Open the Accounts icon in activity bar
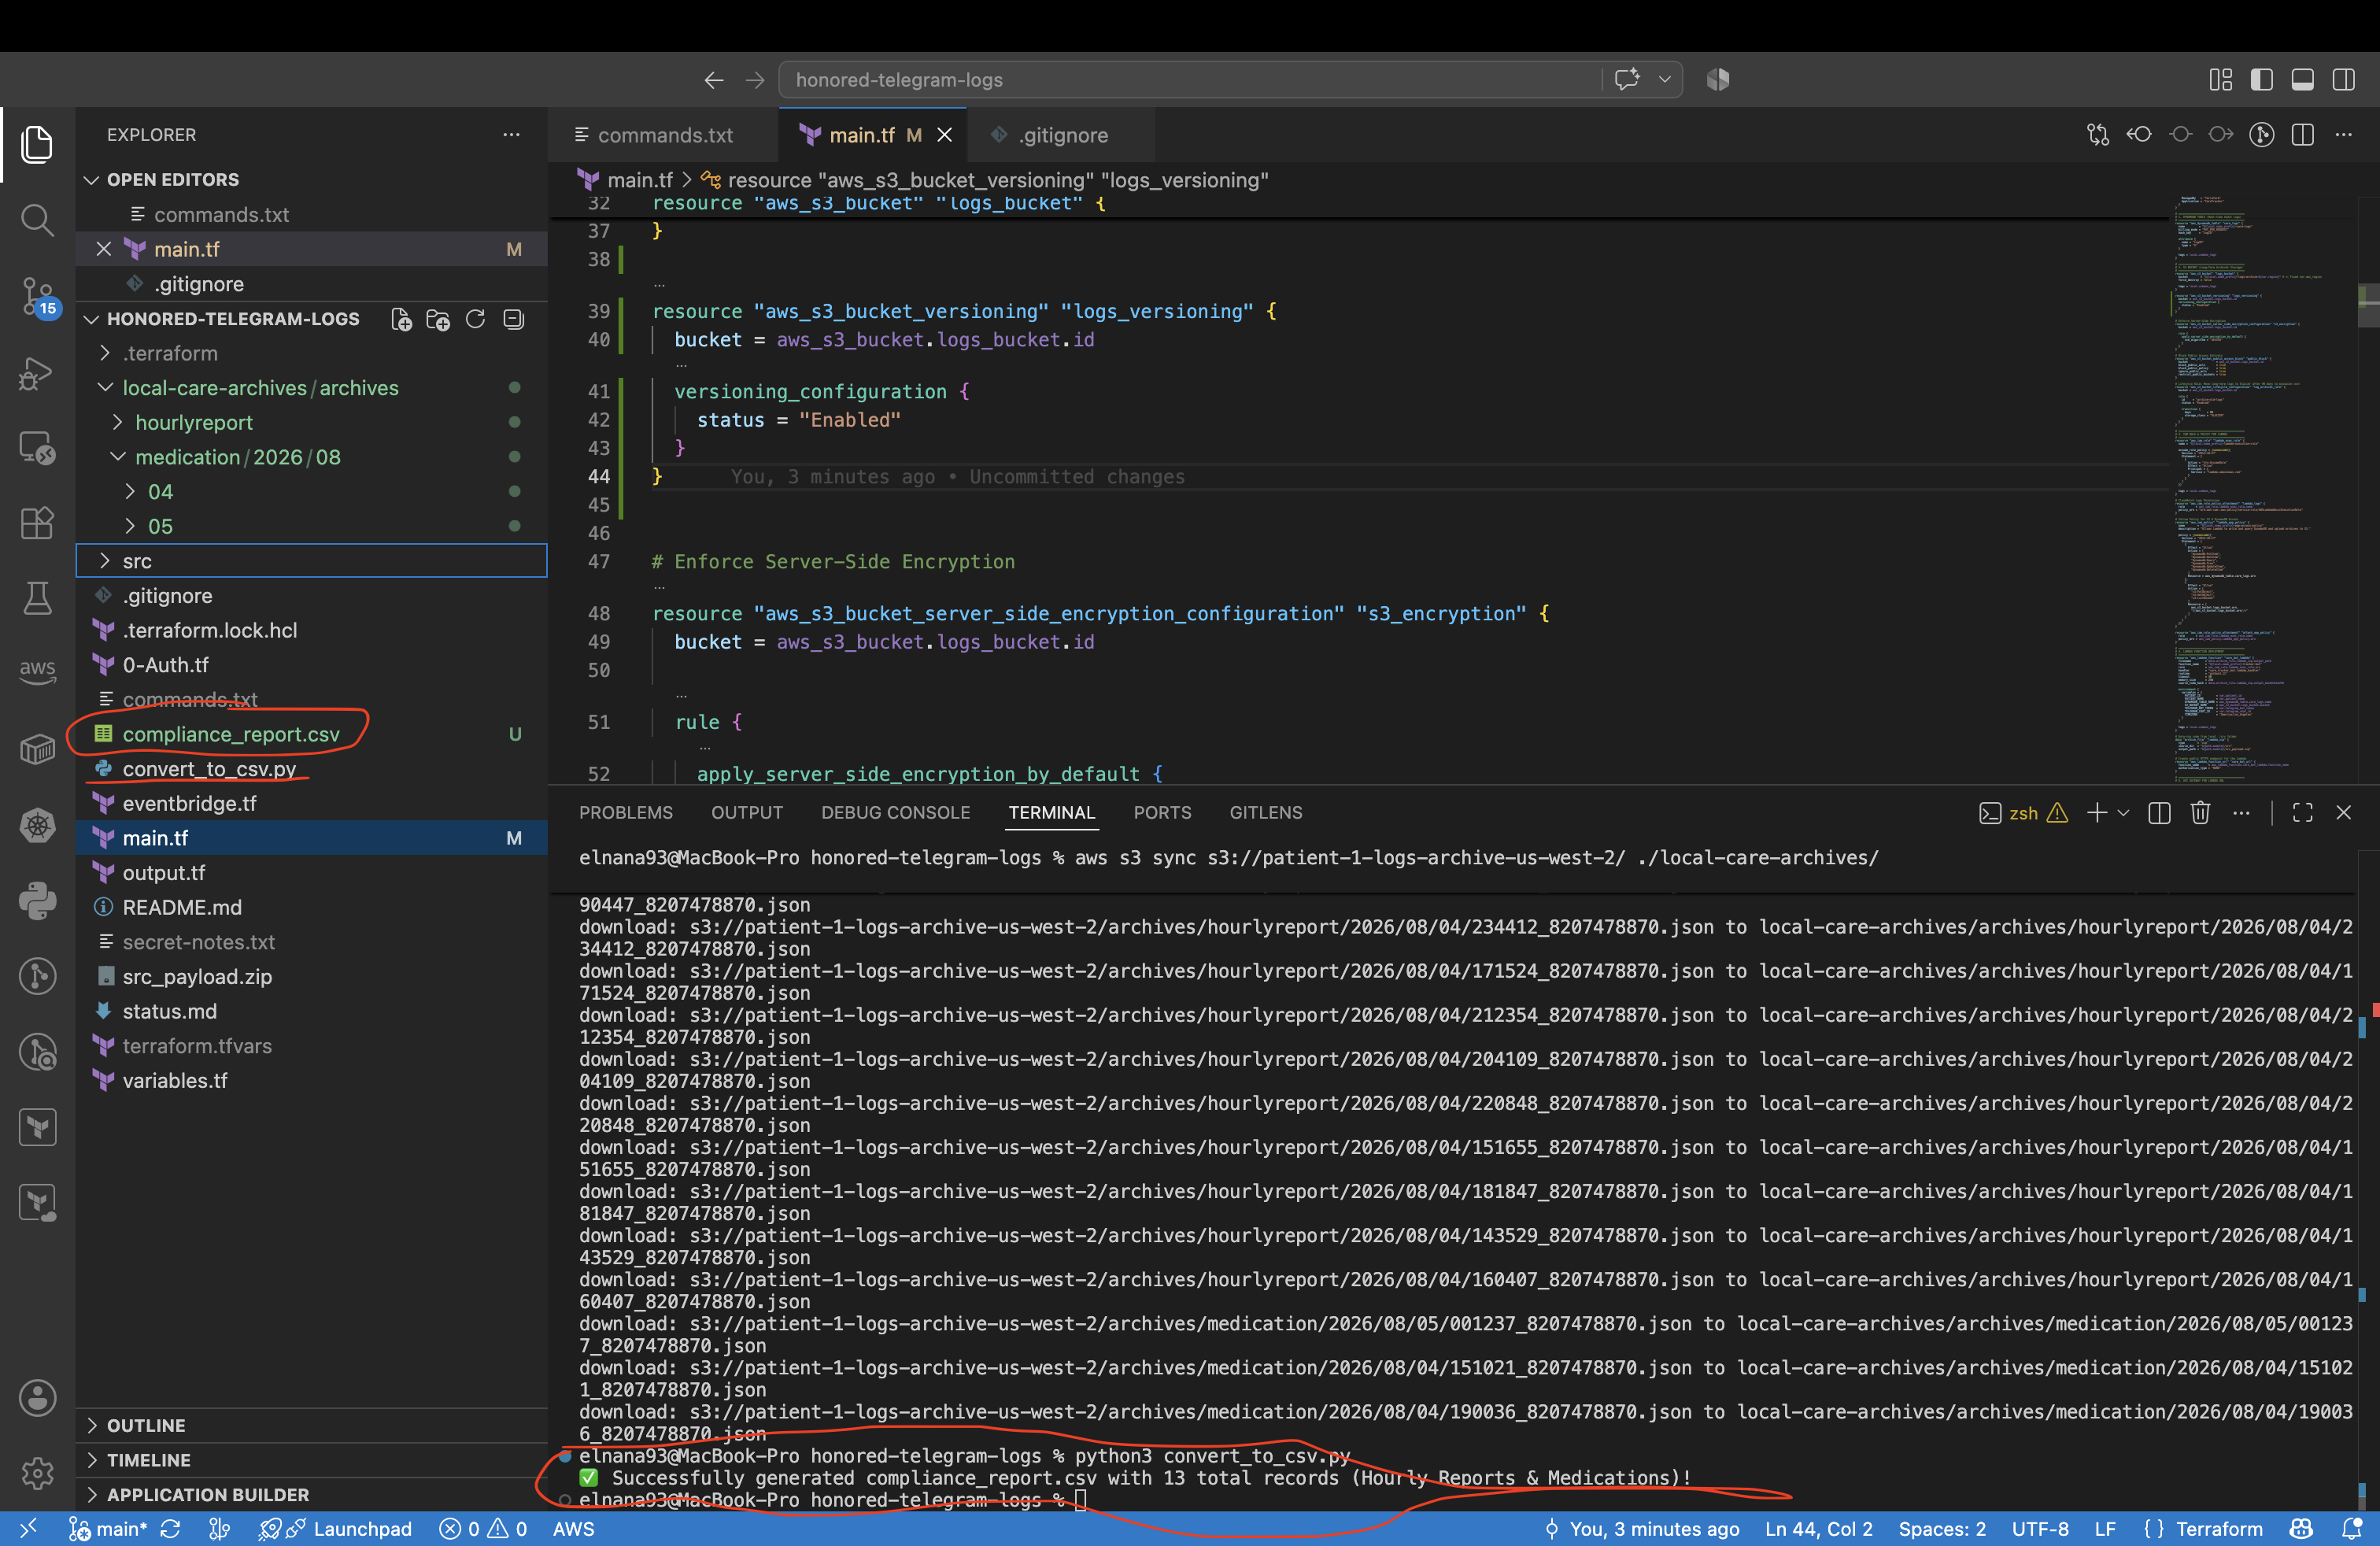2380x1546 pixels. point(37,1397)
